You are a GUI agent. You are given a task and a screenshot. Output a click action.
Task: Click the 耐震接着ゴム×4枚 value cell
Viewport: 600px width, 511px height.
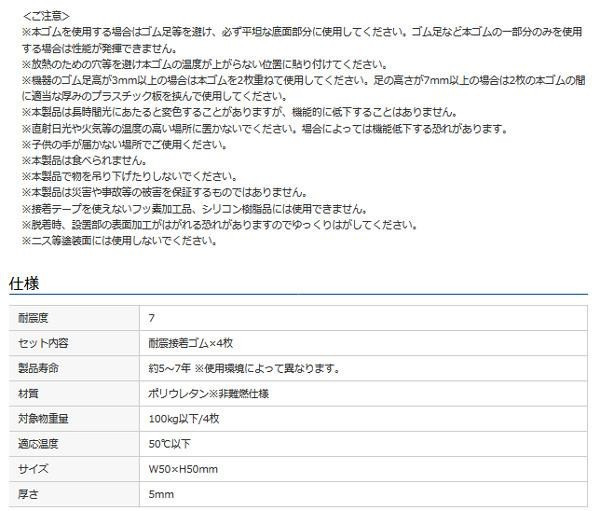[190, 343]
